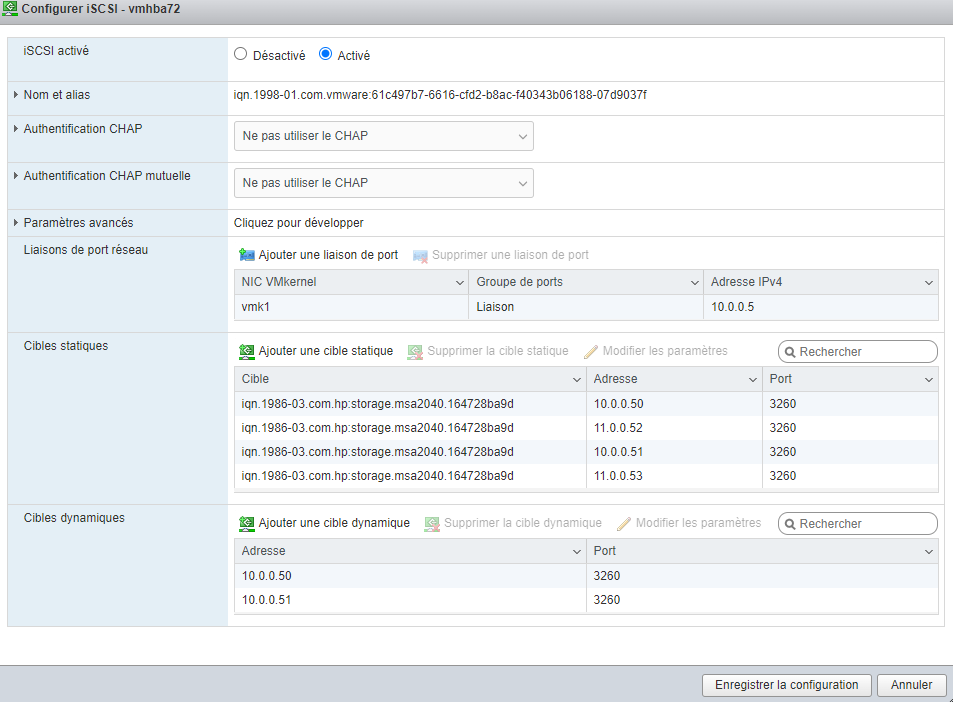This screenshot has height=702, width=953.
Task: Open Groupe de ports column menu arrow
Action: (695, 283)
